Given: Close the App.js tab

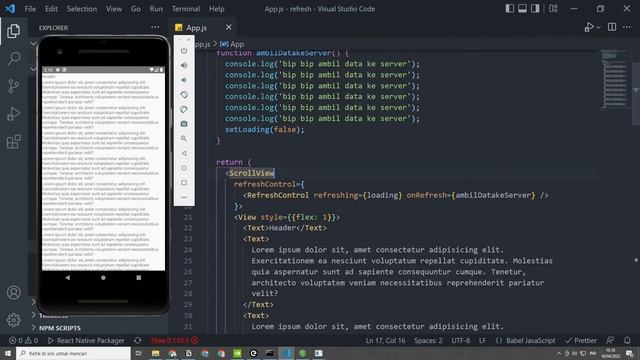Looking at the screenshot, I should (x=229, y=27).
